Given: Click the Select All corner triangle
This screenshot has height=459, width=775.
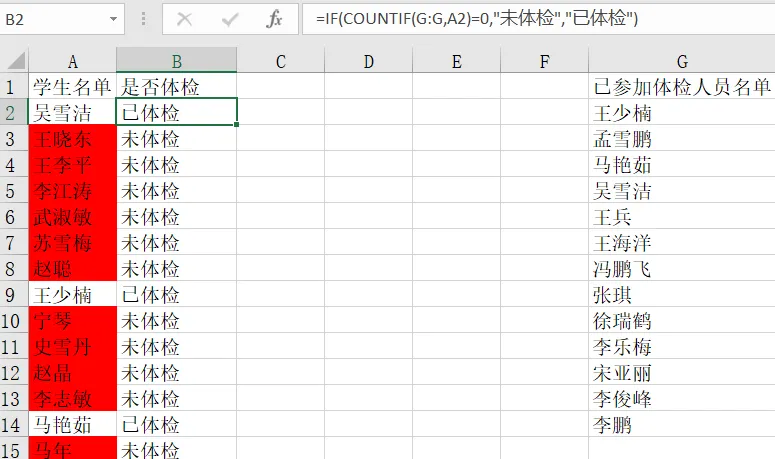Looking at the screenshot, I should [14, 62].
